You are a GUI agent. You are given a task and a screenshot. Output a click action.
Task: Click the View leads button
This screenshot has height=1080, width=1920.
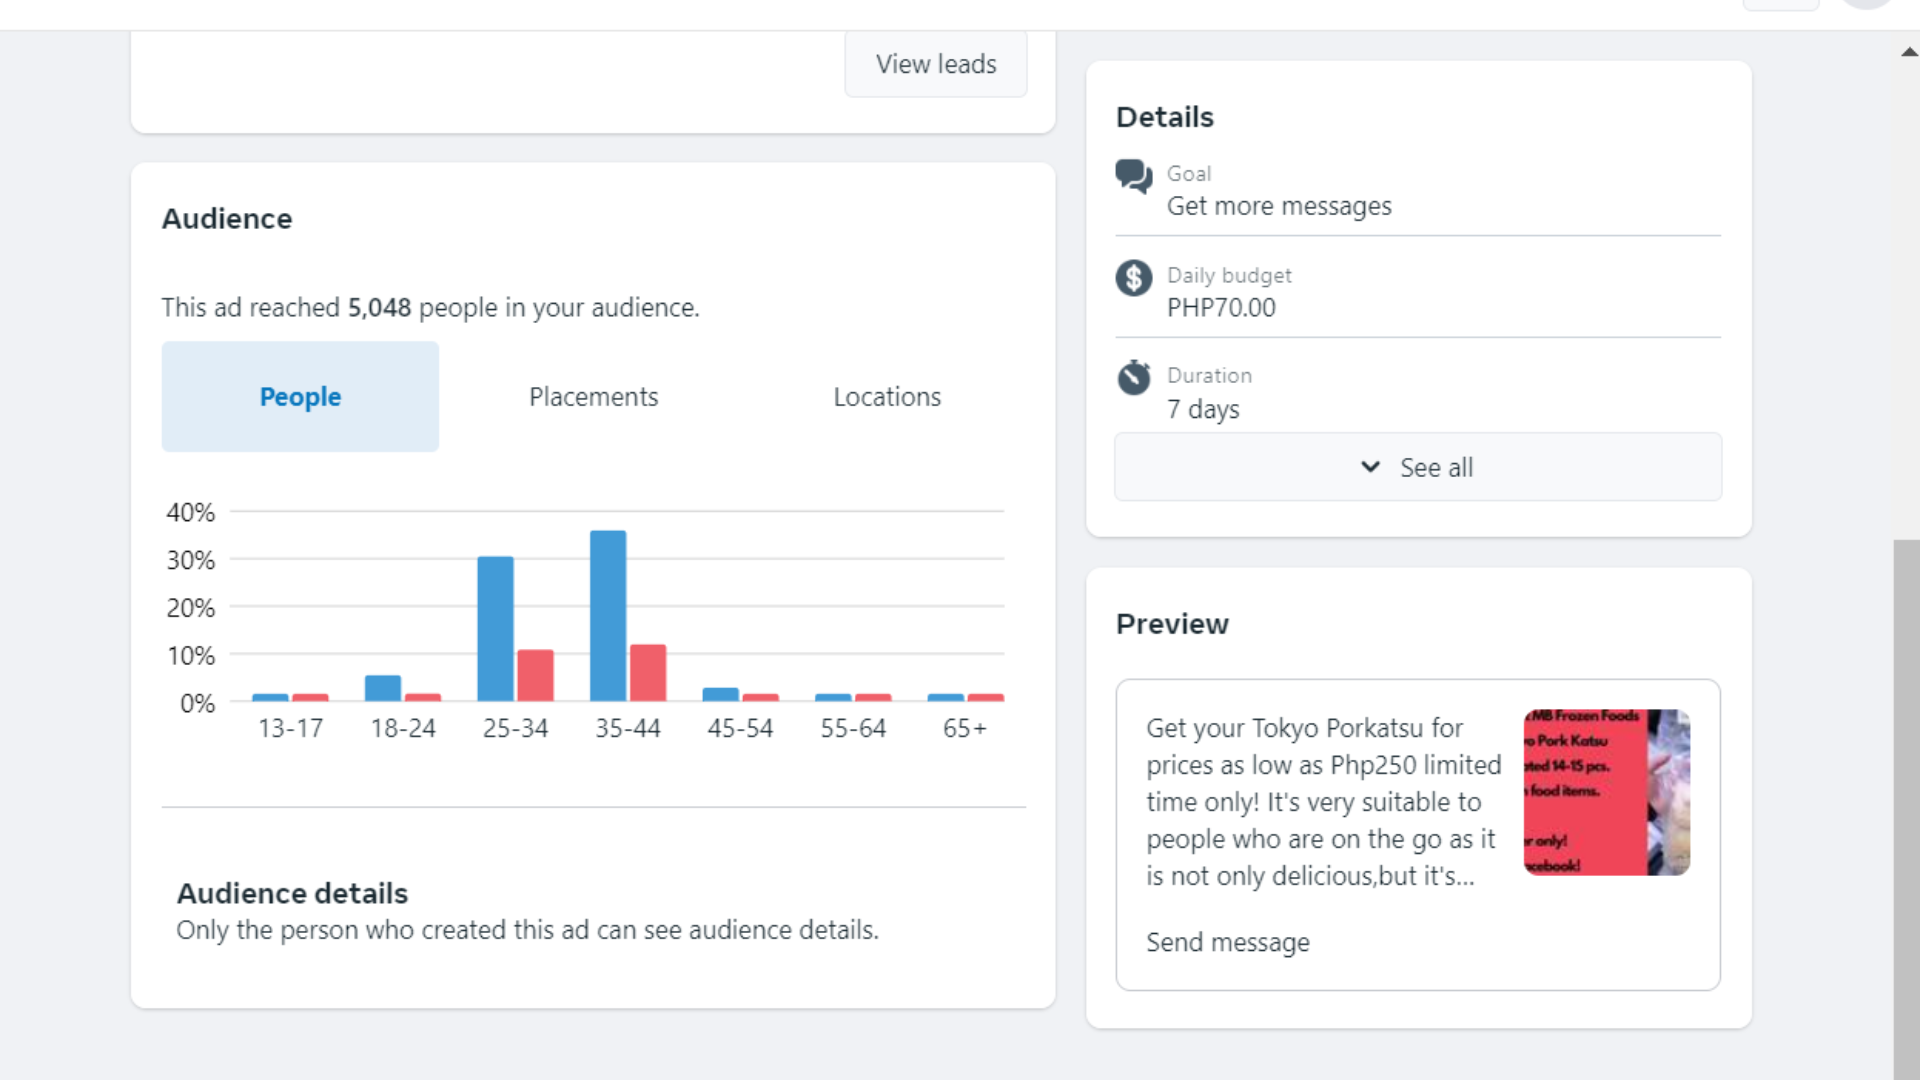click(936, 64)
